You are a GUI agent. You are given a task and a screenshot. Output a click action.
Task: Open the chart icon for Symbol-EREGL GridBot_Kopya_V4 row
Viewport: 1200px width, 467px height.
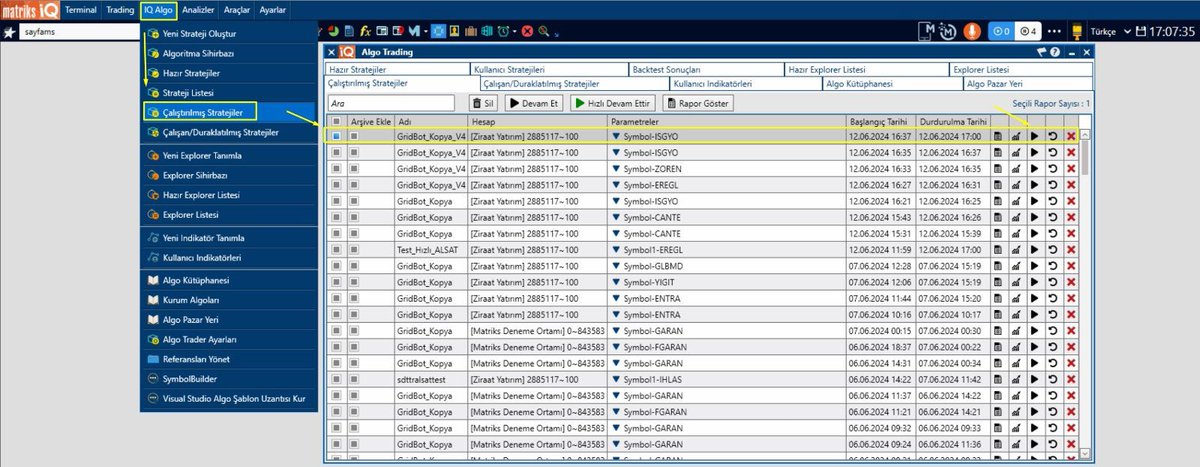coord(1016,184)
